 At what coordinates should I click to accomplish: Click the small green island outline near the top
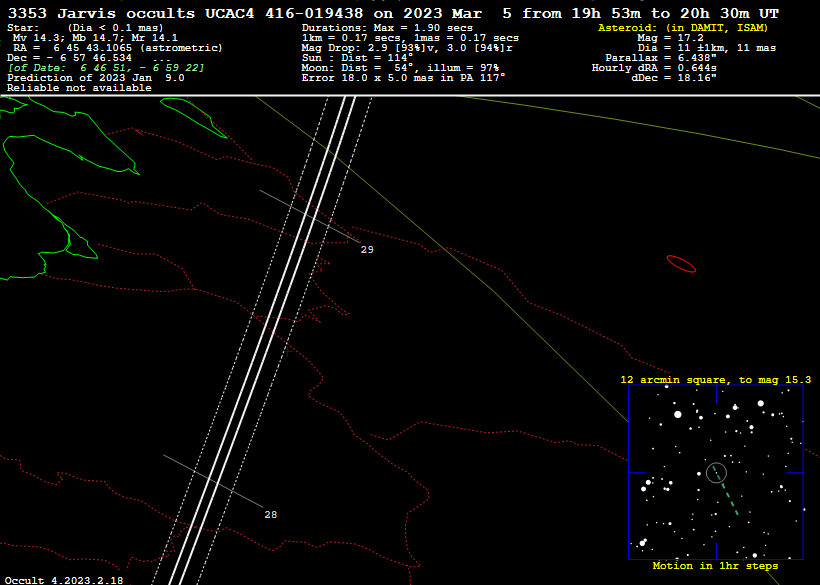coord(192,117)
